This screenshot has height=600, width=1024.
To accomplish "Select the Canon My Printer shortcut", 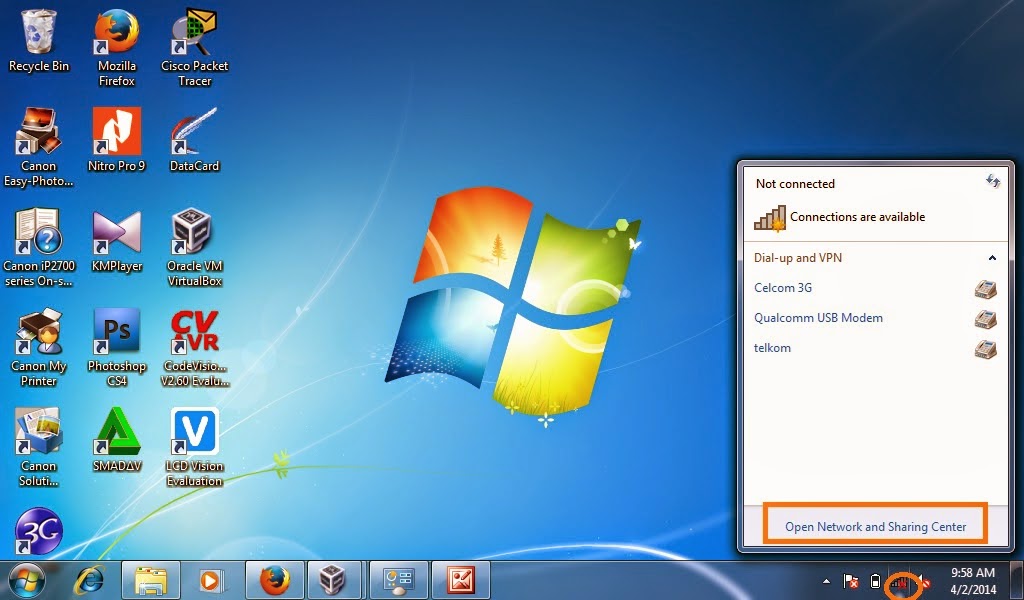I will (x=39, y=348).
